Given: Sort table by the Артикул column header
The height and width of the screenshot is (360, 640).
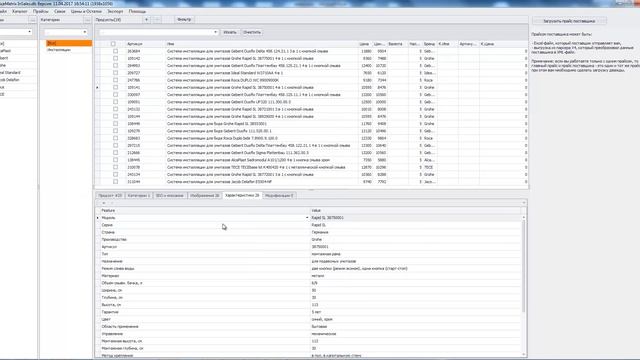Looking at the screenshot, I should click(x=135, y=44).
